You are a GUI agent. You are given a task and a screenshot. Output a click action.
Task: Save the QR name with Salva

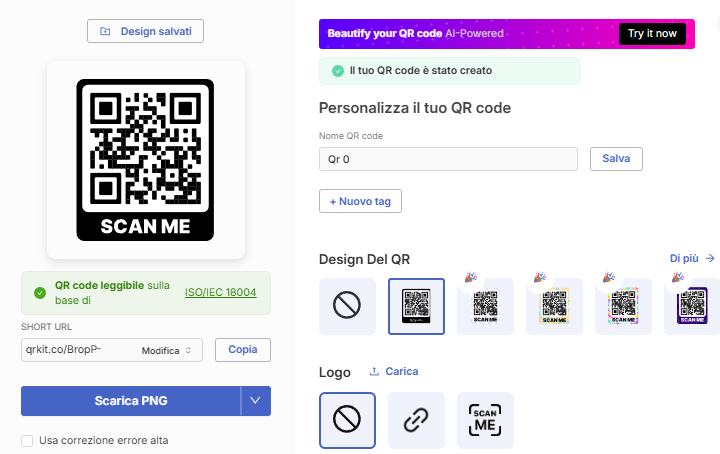point(616,159)
